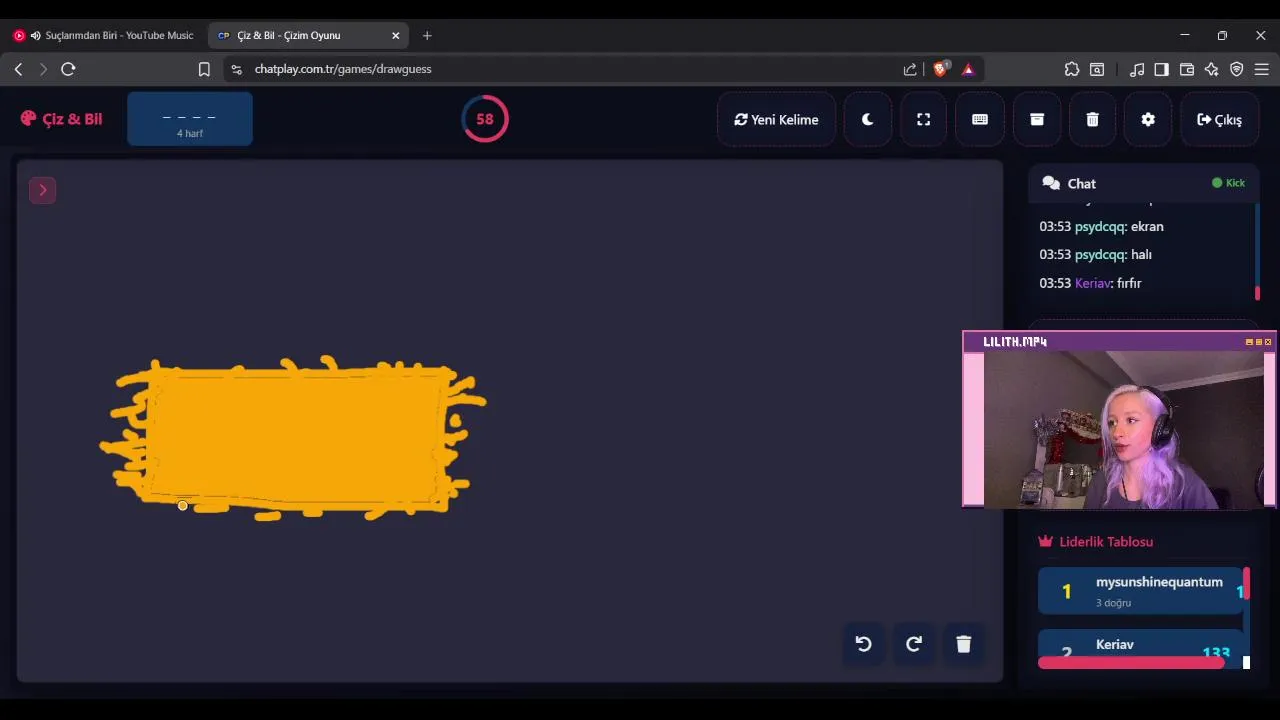Click the Çiz & Bil logo
1280x720 pixels.
click(x=61, y=119)
